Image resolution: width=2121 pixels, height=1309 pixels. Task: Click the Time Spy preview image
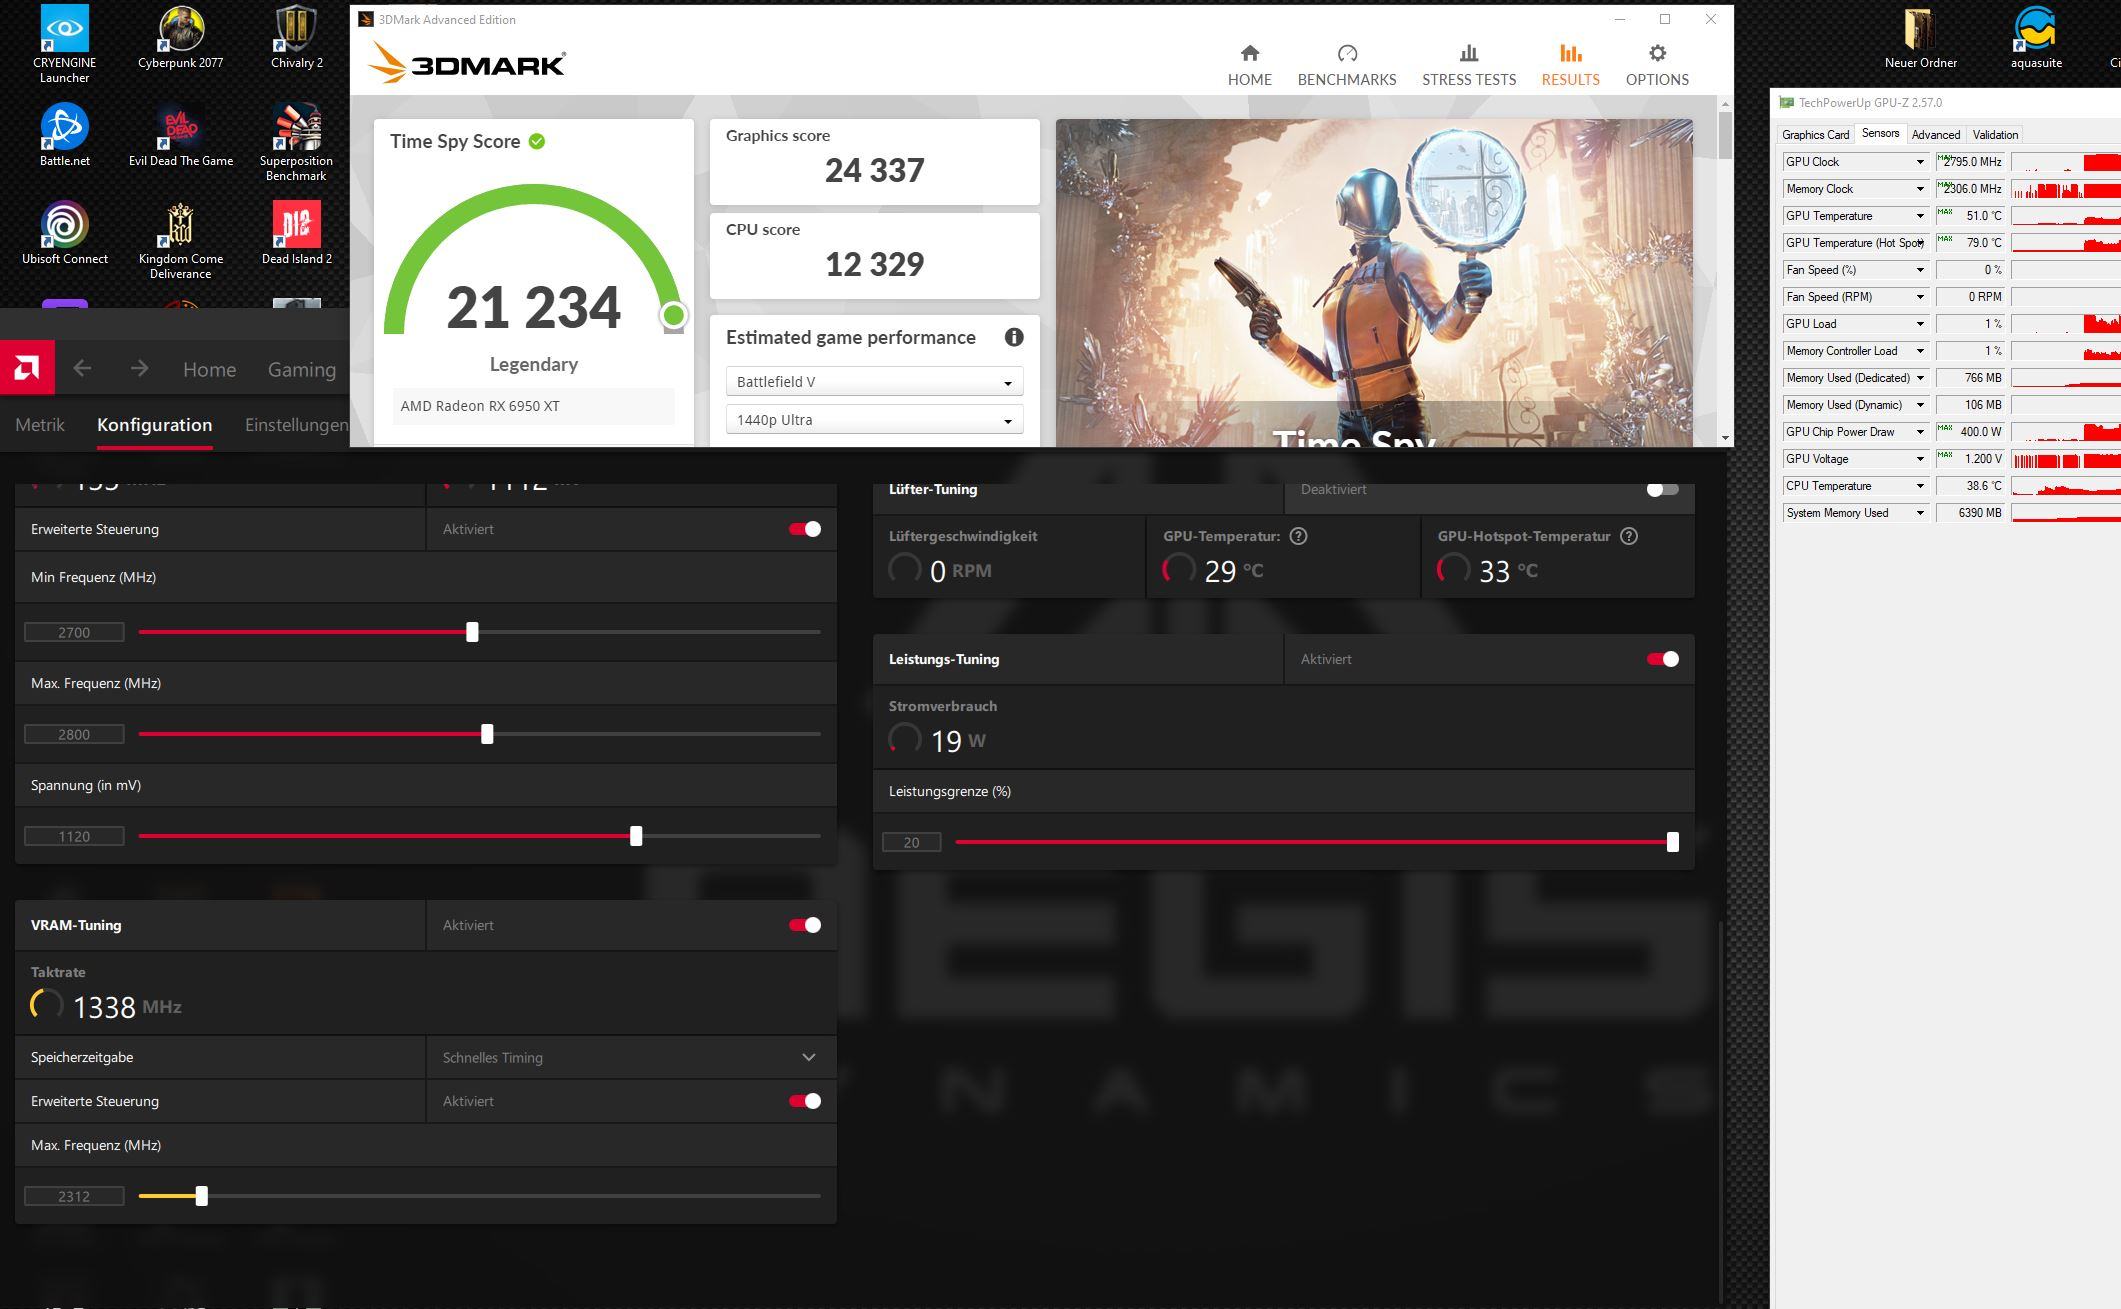click(1374, 283)
